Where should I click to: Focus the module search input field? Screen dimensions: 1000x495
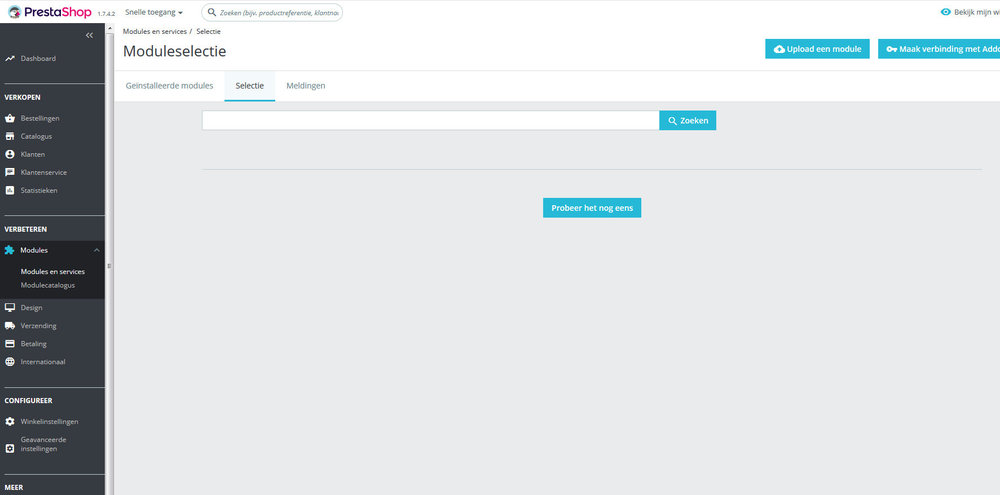tap(430, 121)
